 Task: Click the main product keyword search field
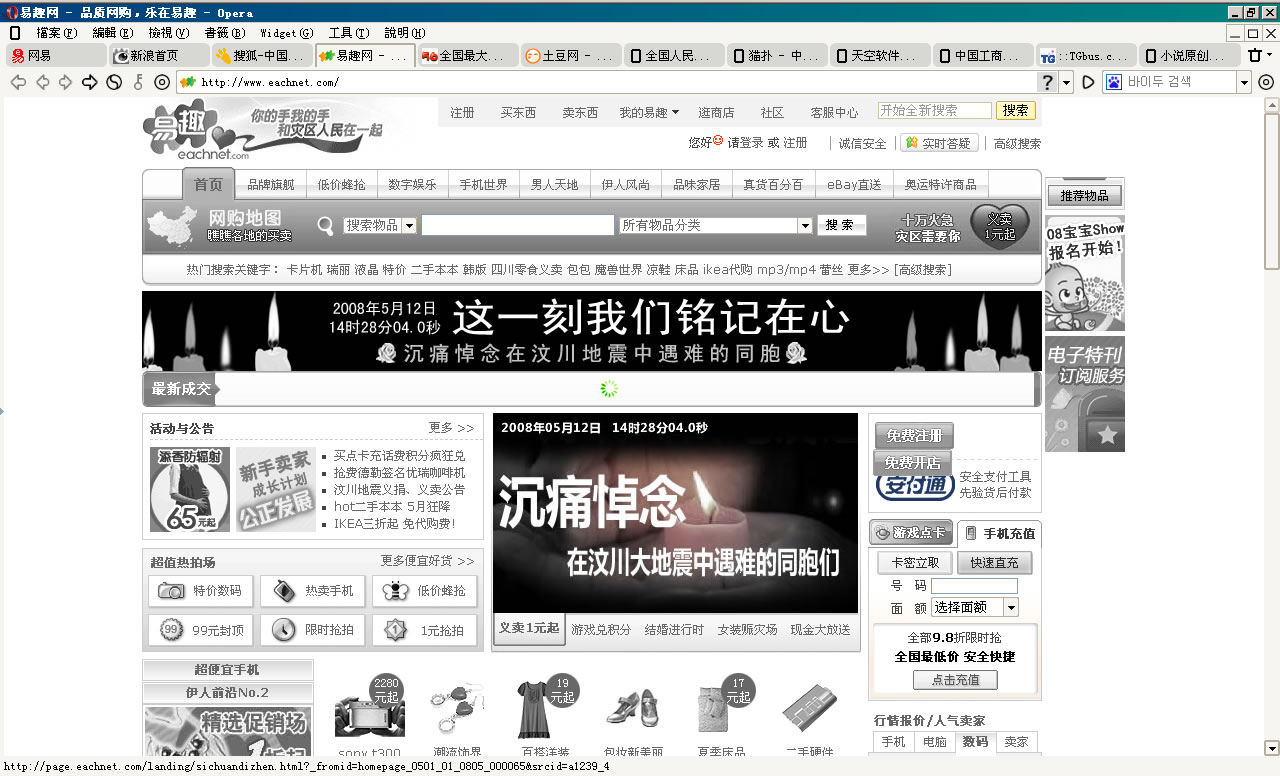(517, 226)
